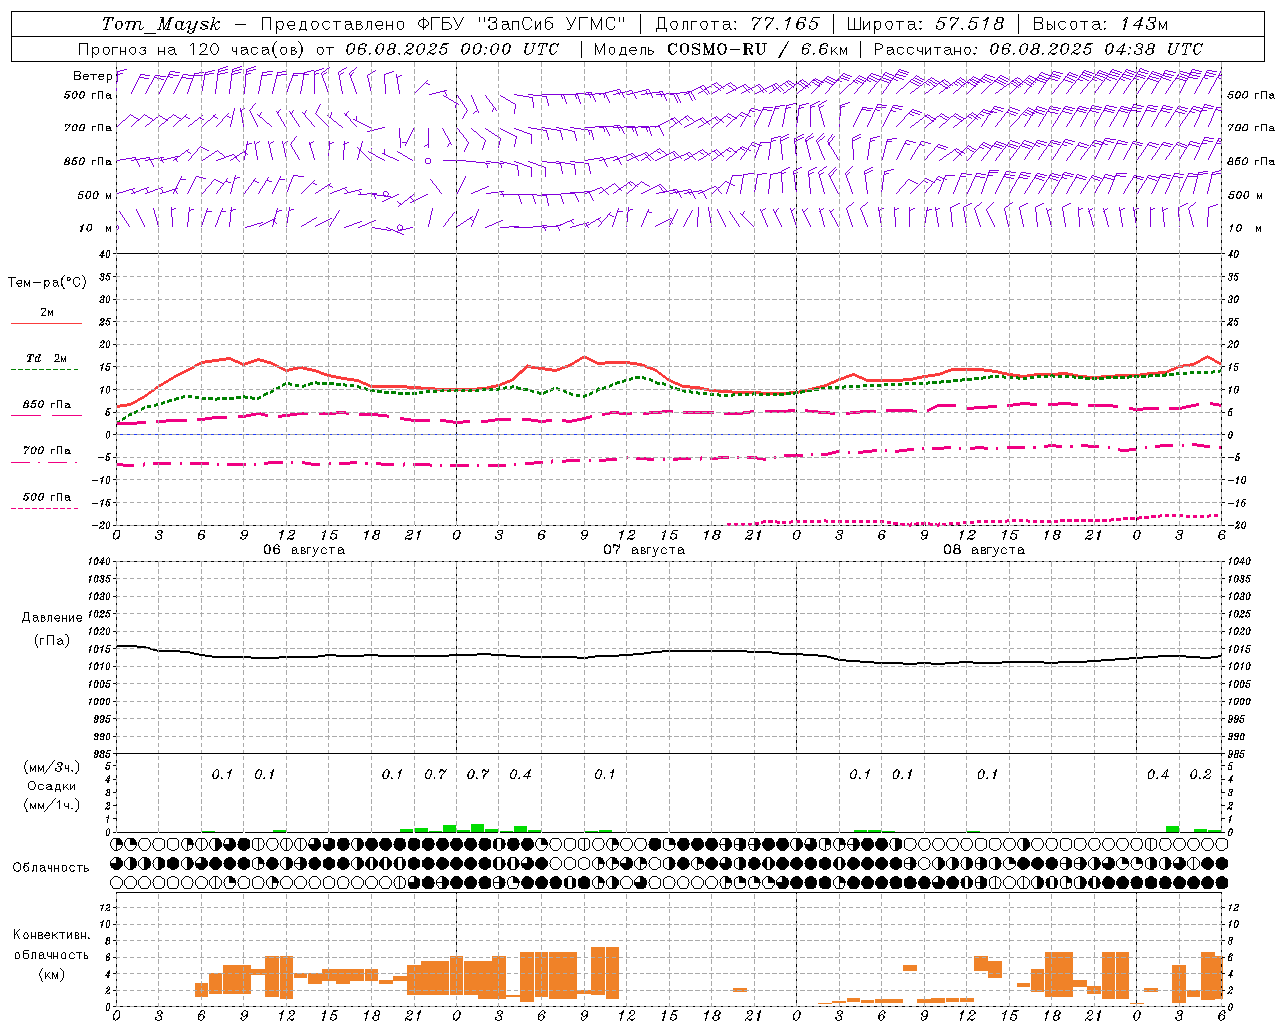Click the Облачность row label
This screenshot has width=1280, height=1024.
pos(51,867)
